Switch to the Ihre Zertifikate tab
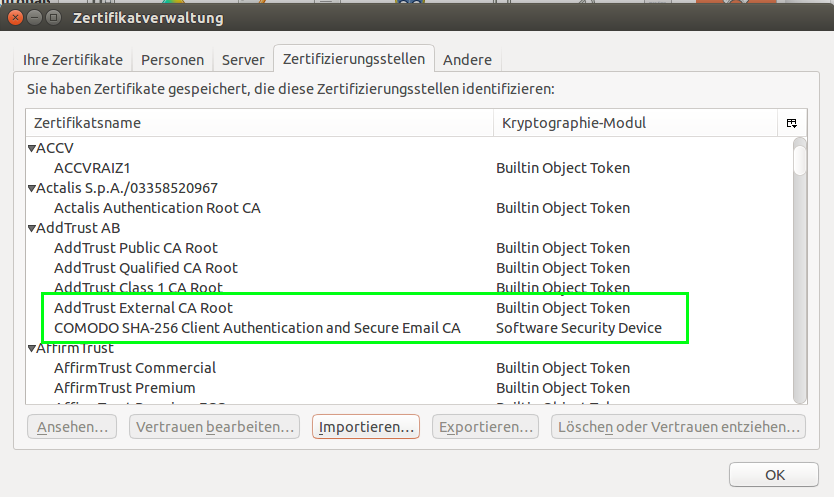Screen dimensions: 834x497 [73, 60]
